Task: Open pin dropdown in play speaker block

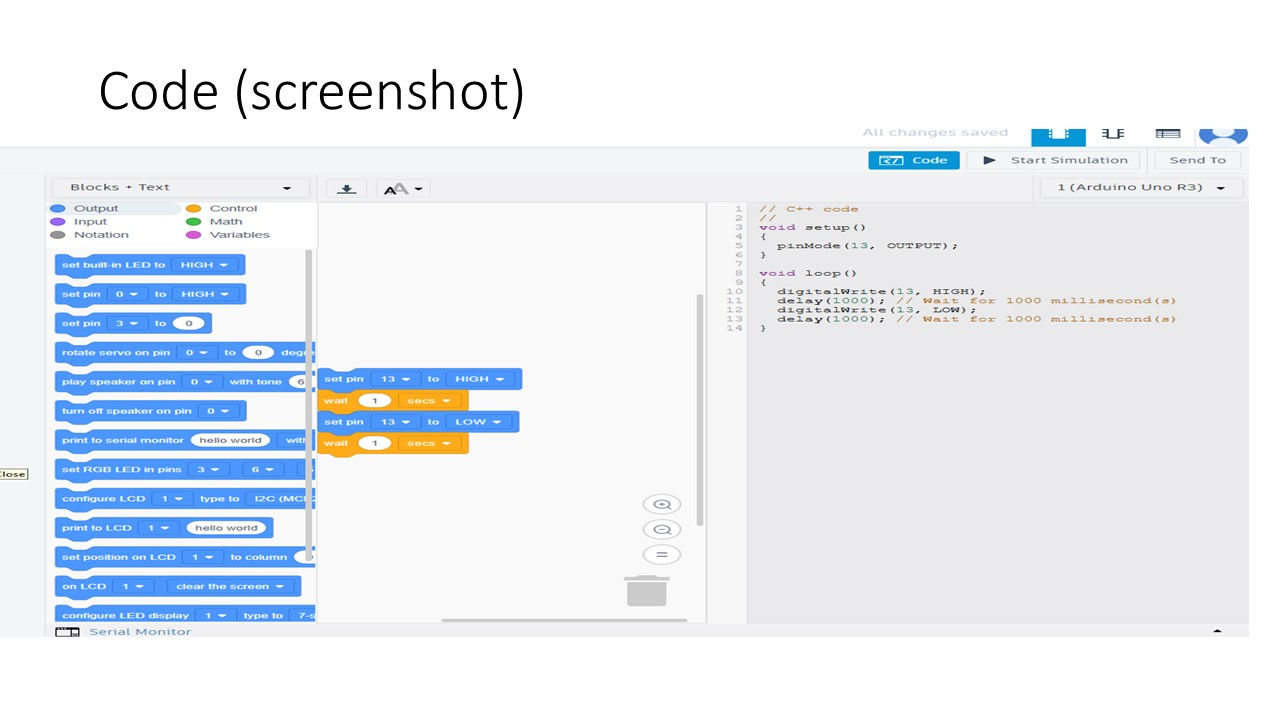Action: (x=202, y=382)
